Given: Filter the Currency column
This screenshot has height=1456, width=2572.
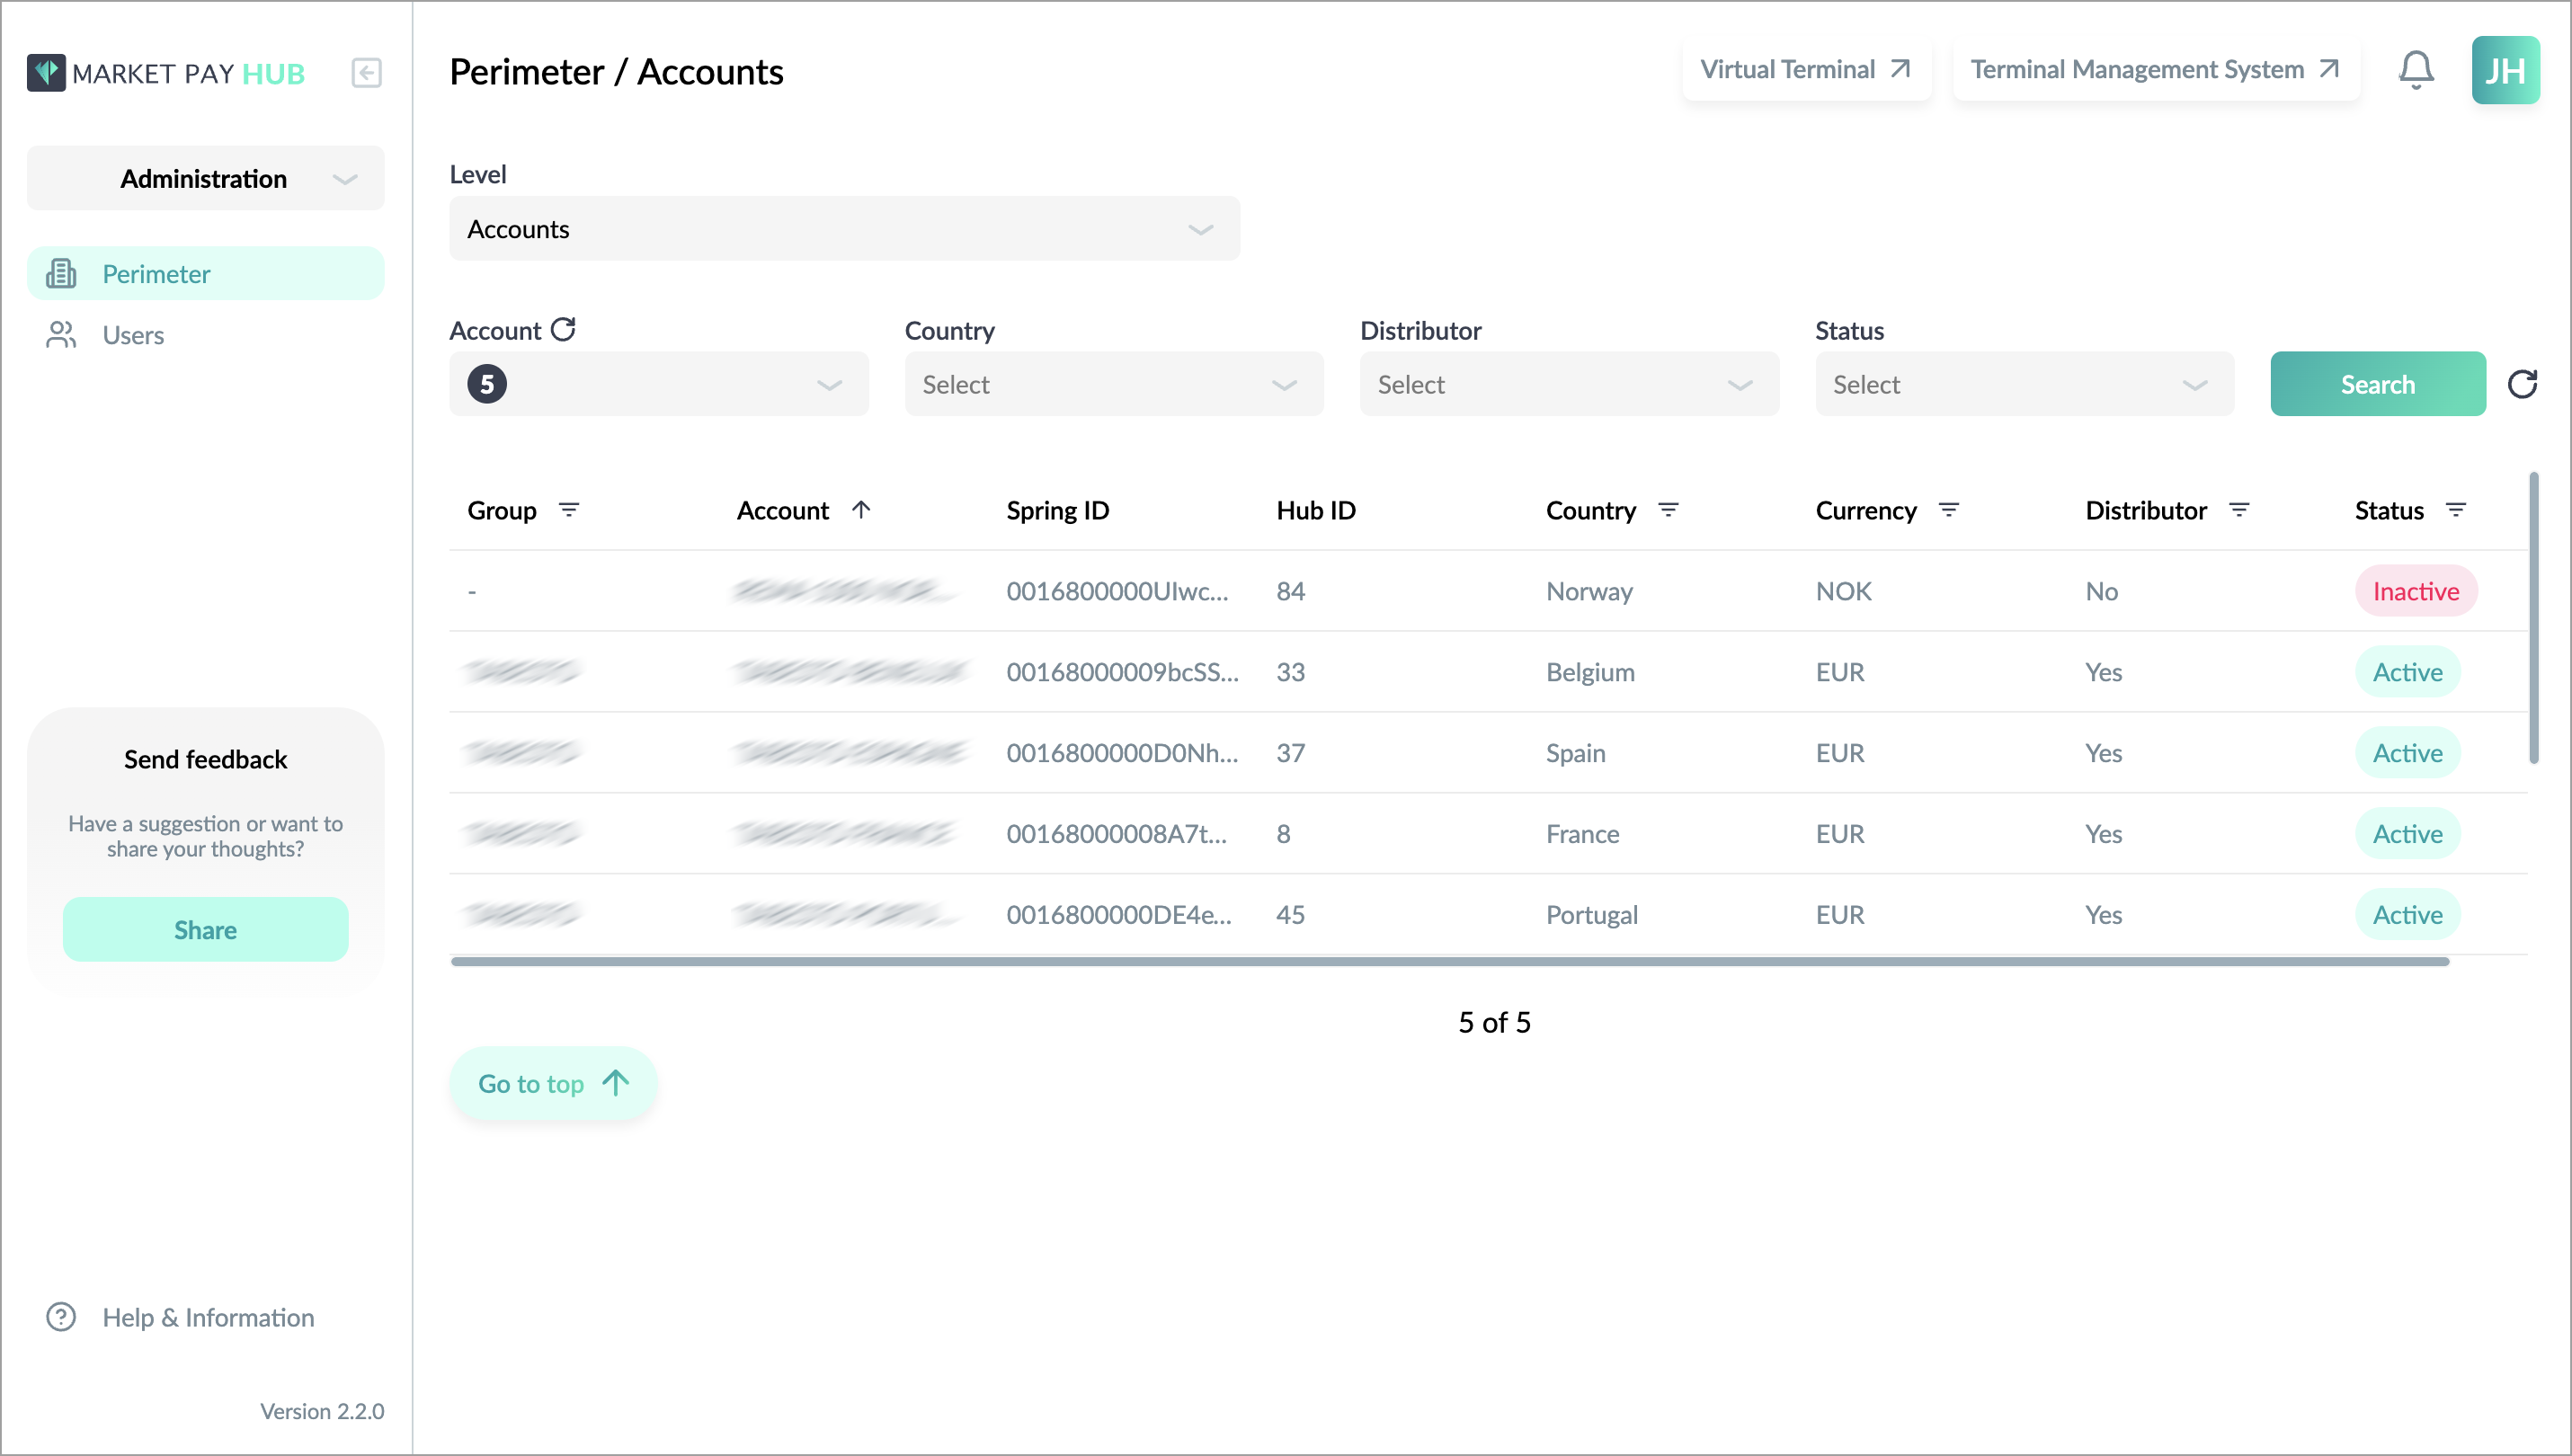Looking at the screenshot, I should click(1948, 510).
